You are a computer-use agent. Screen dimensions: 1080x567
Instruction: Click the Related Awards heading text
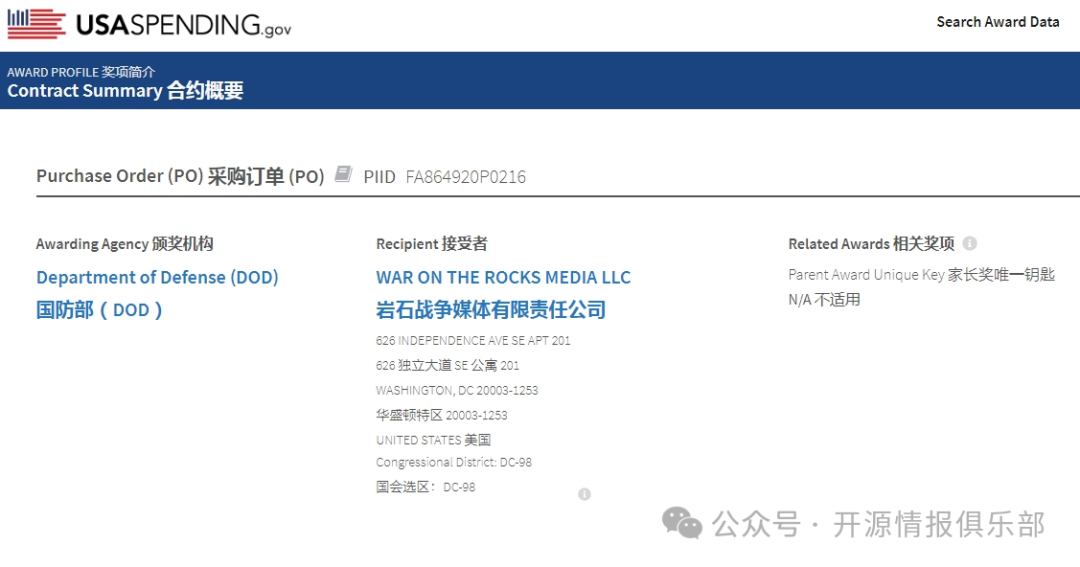(838, 244)
